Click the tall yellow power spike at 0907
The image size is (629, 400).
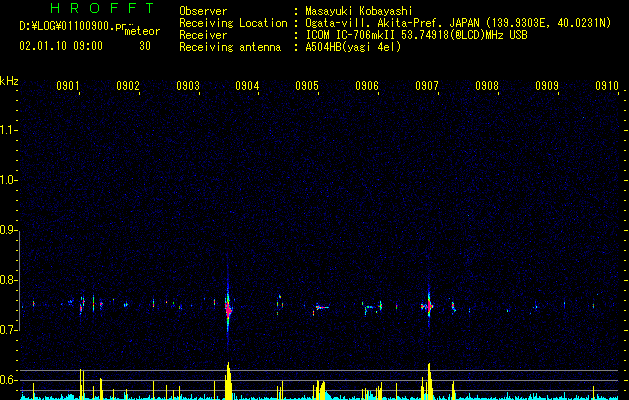point(428,381)
